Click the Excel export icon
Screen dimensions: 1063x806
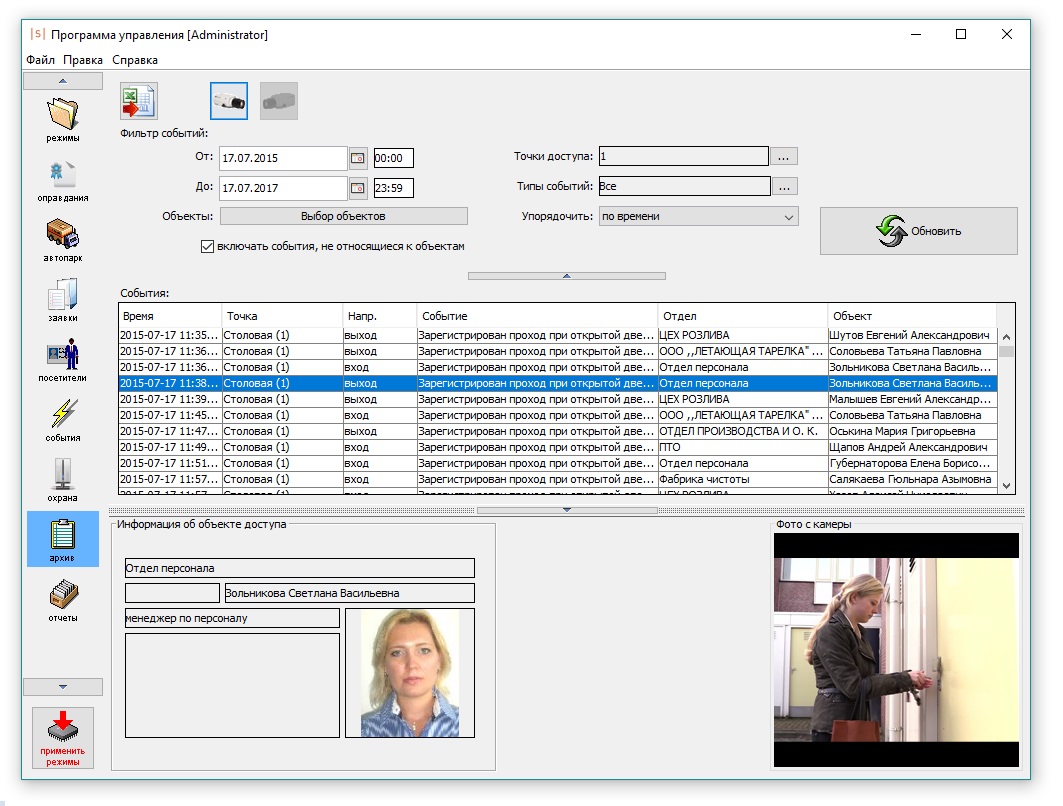point(138,101)
